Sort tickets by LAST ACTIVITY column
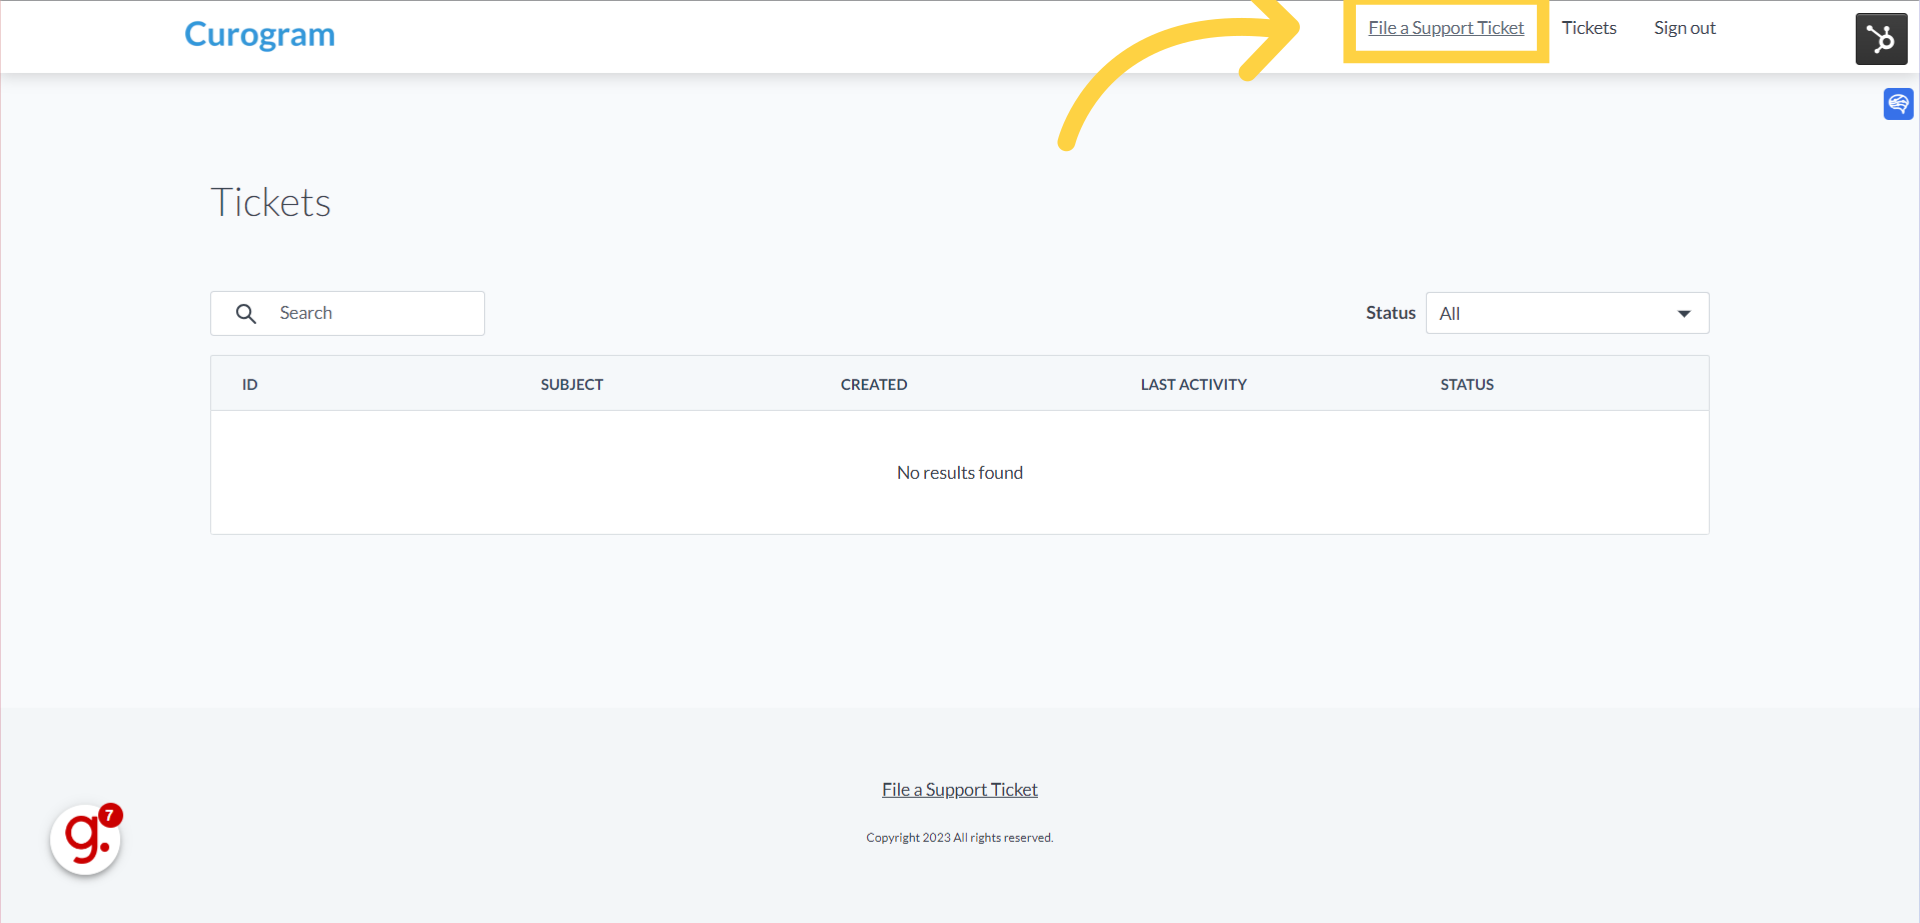The image size is (1920, 923). point(1193,384)
